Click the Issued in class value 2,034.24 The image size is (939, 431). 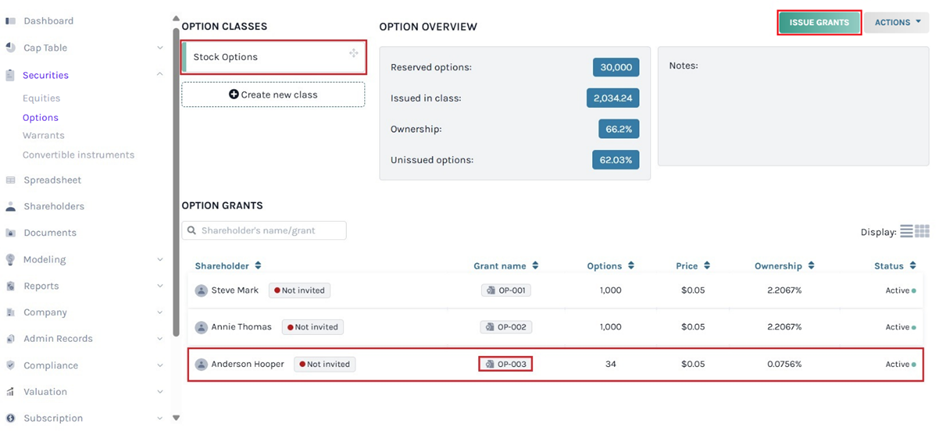[613, 98]
